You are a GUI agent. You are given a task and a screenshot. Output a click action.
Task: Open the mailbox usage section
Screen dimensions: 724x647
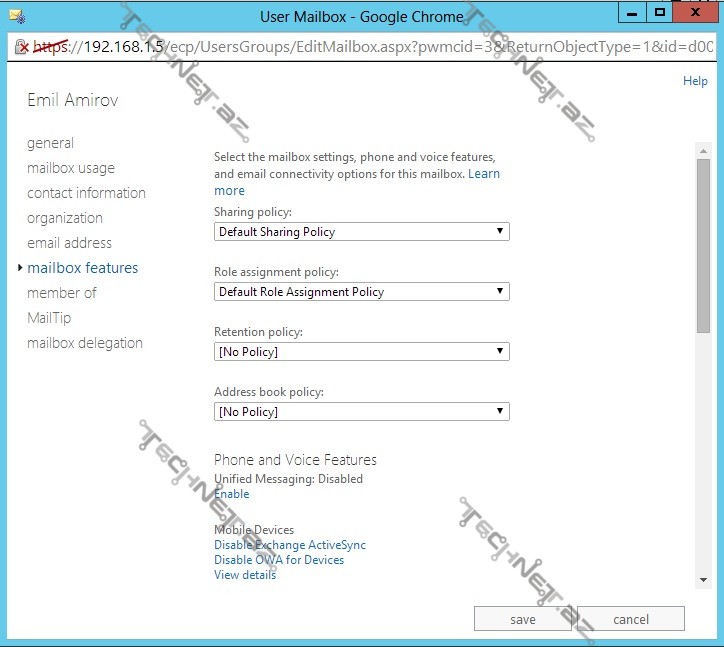[71, 168]
